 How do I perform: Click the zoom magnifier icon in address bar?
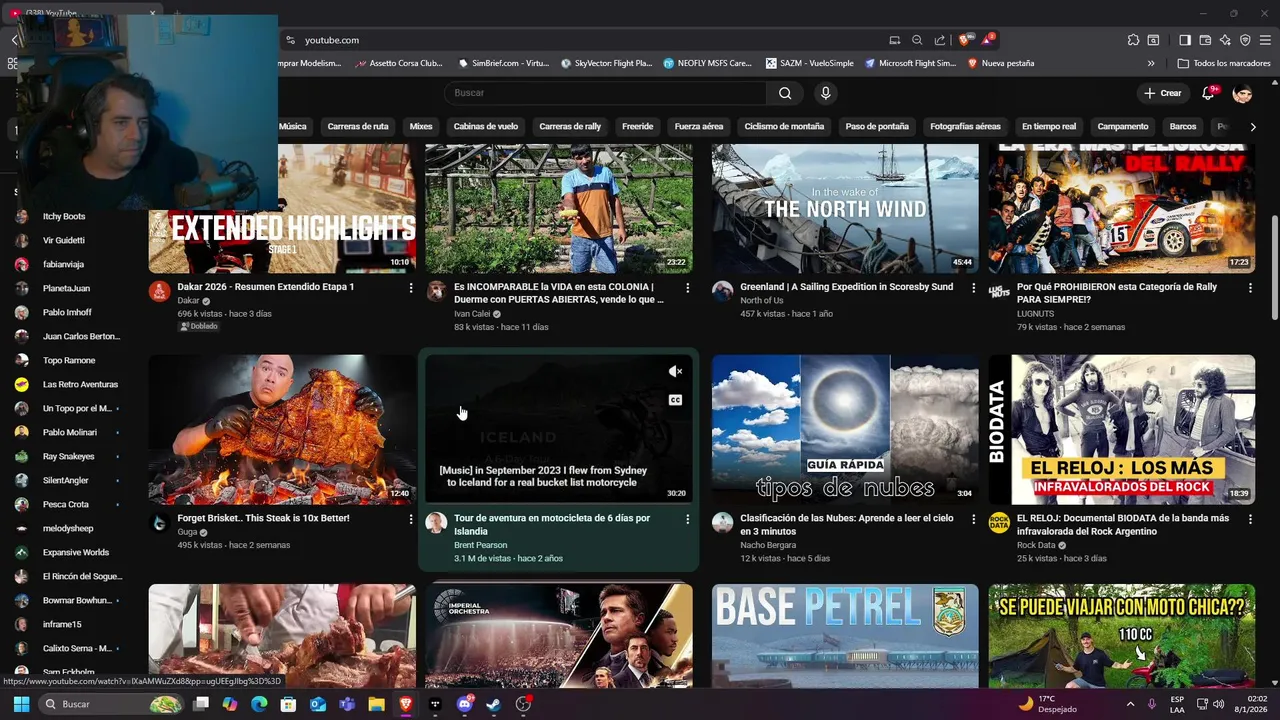pyautogui.click(x=917, y=40)
